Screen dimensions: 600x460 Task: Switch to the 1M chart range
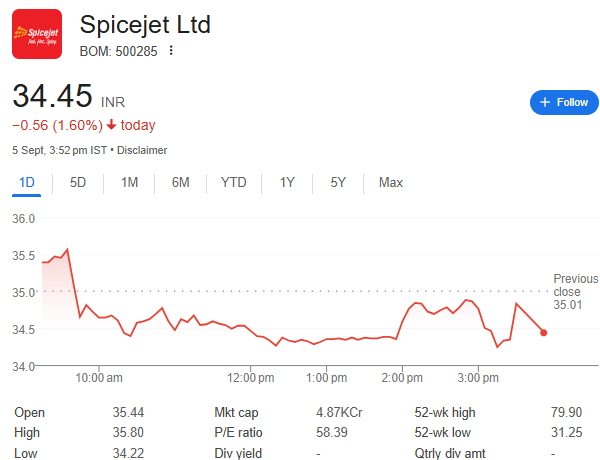(x=129, y=182)
